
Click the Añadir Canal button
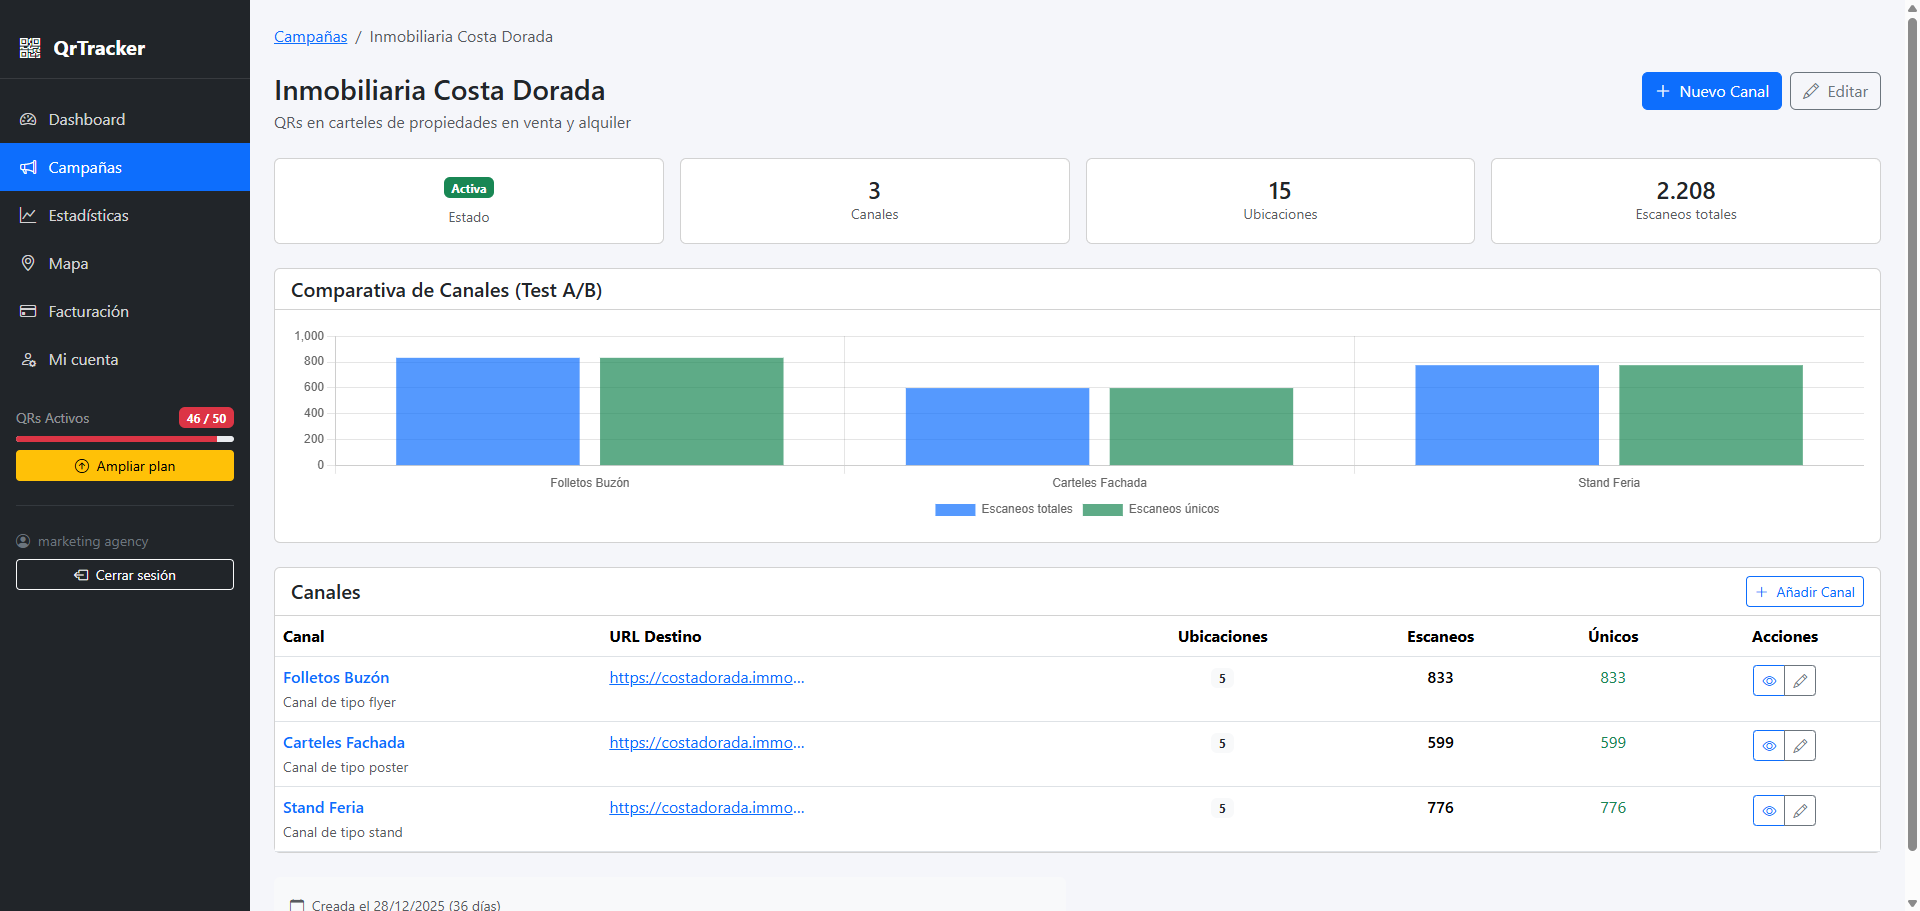click(1804, 593)
